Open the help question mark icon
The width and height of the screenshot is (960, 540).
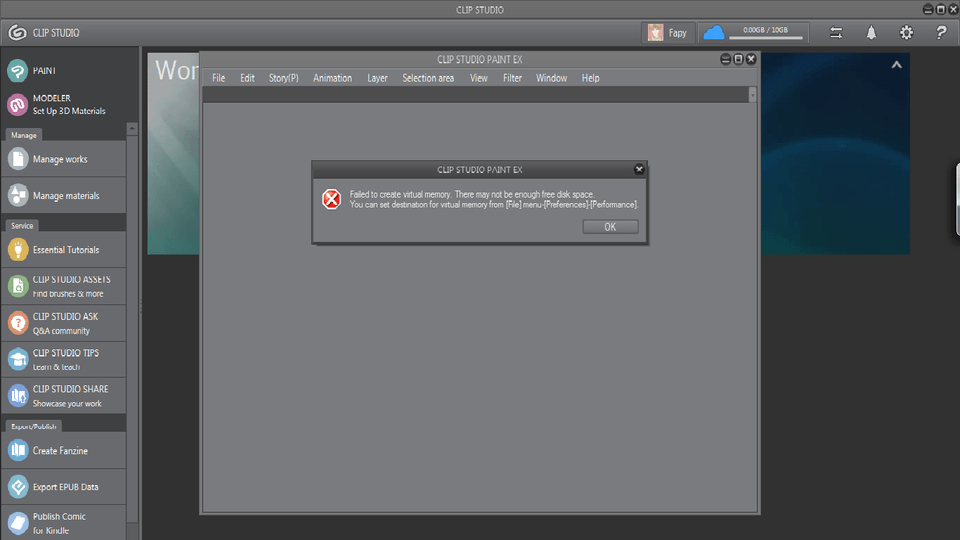(x=941, y=32)
